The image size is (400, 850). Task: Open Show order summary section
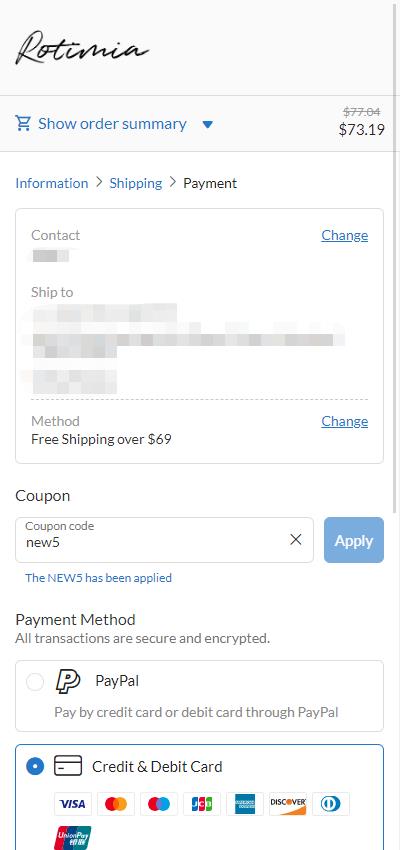112,124
